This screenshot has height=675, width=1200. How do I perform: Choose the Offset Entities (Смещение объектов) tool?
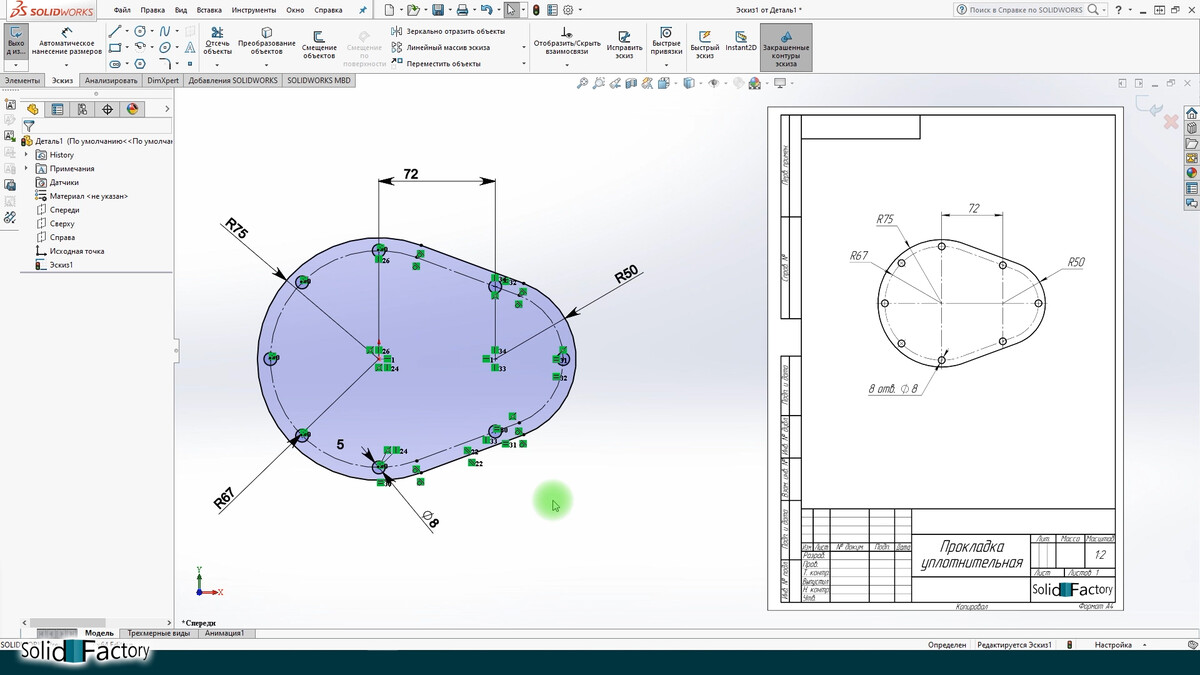319,41
